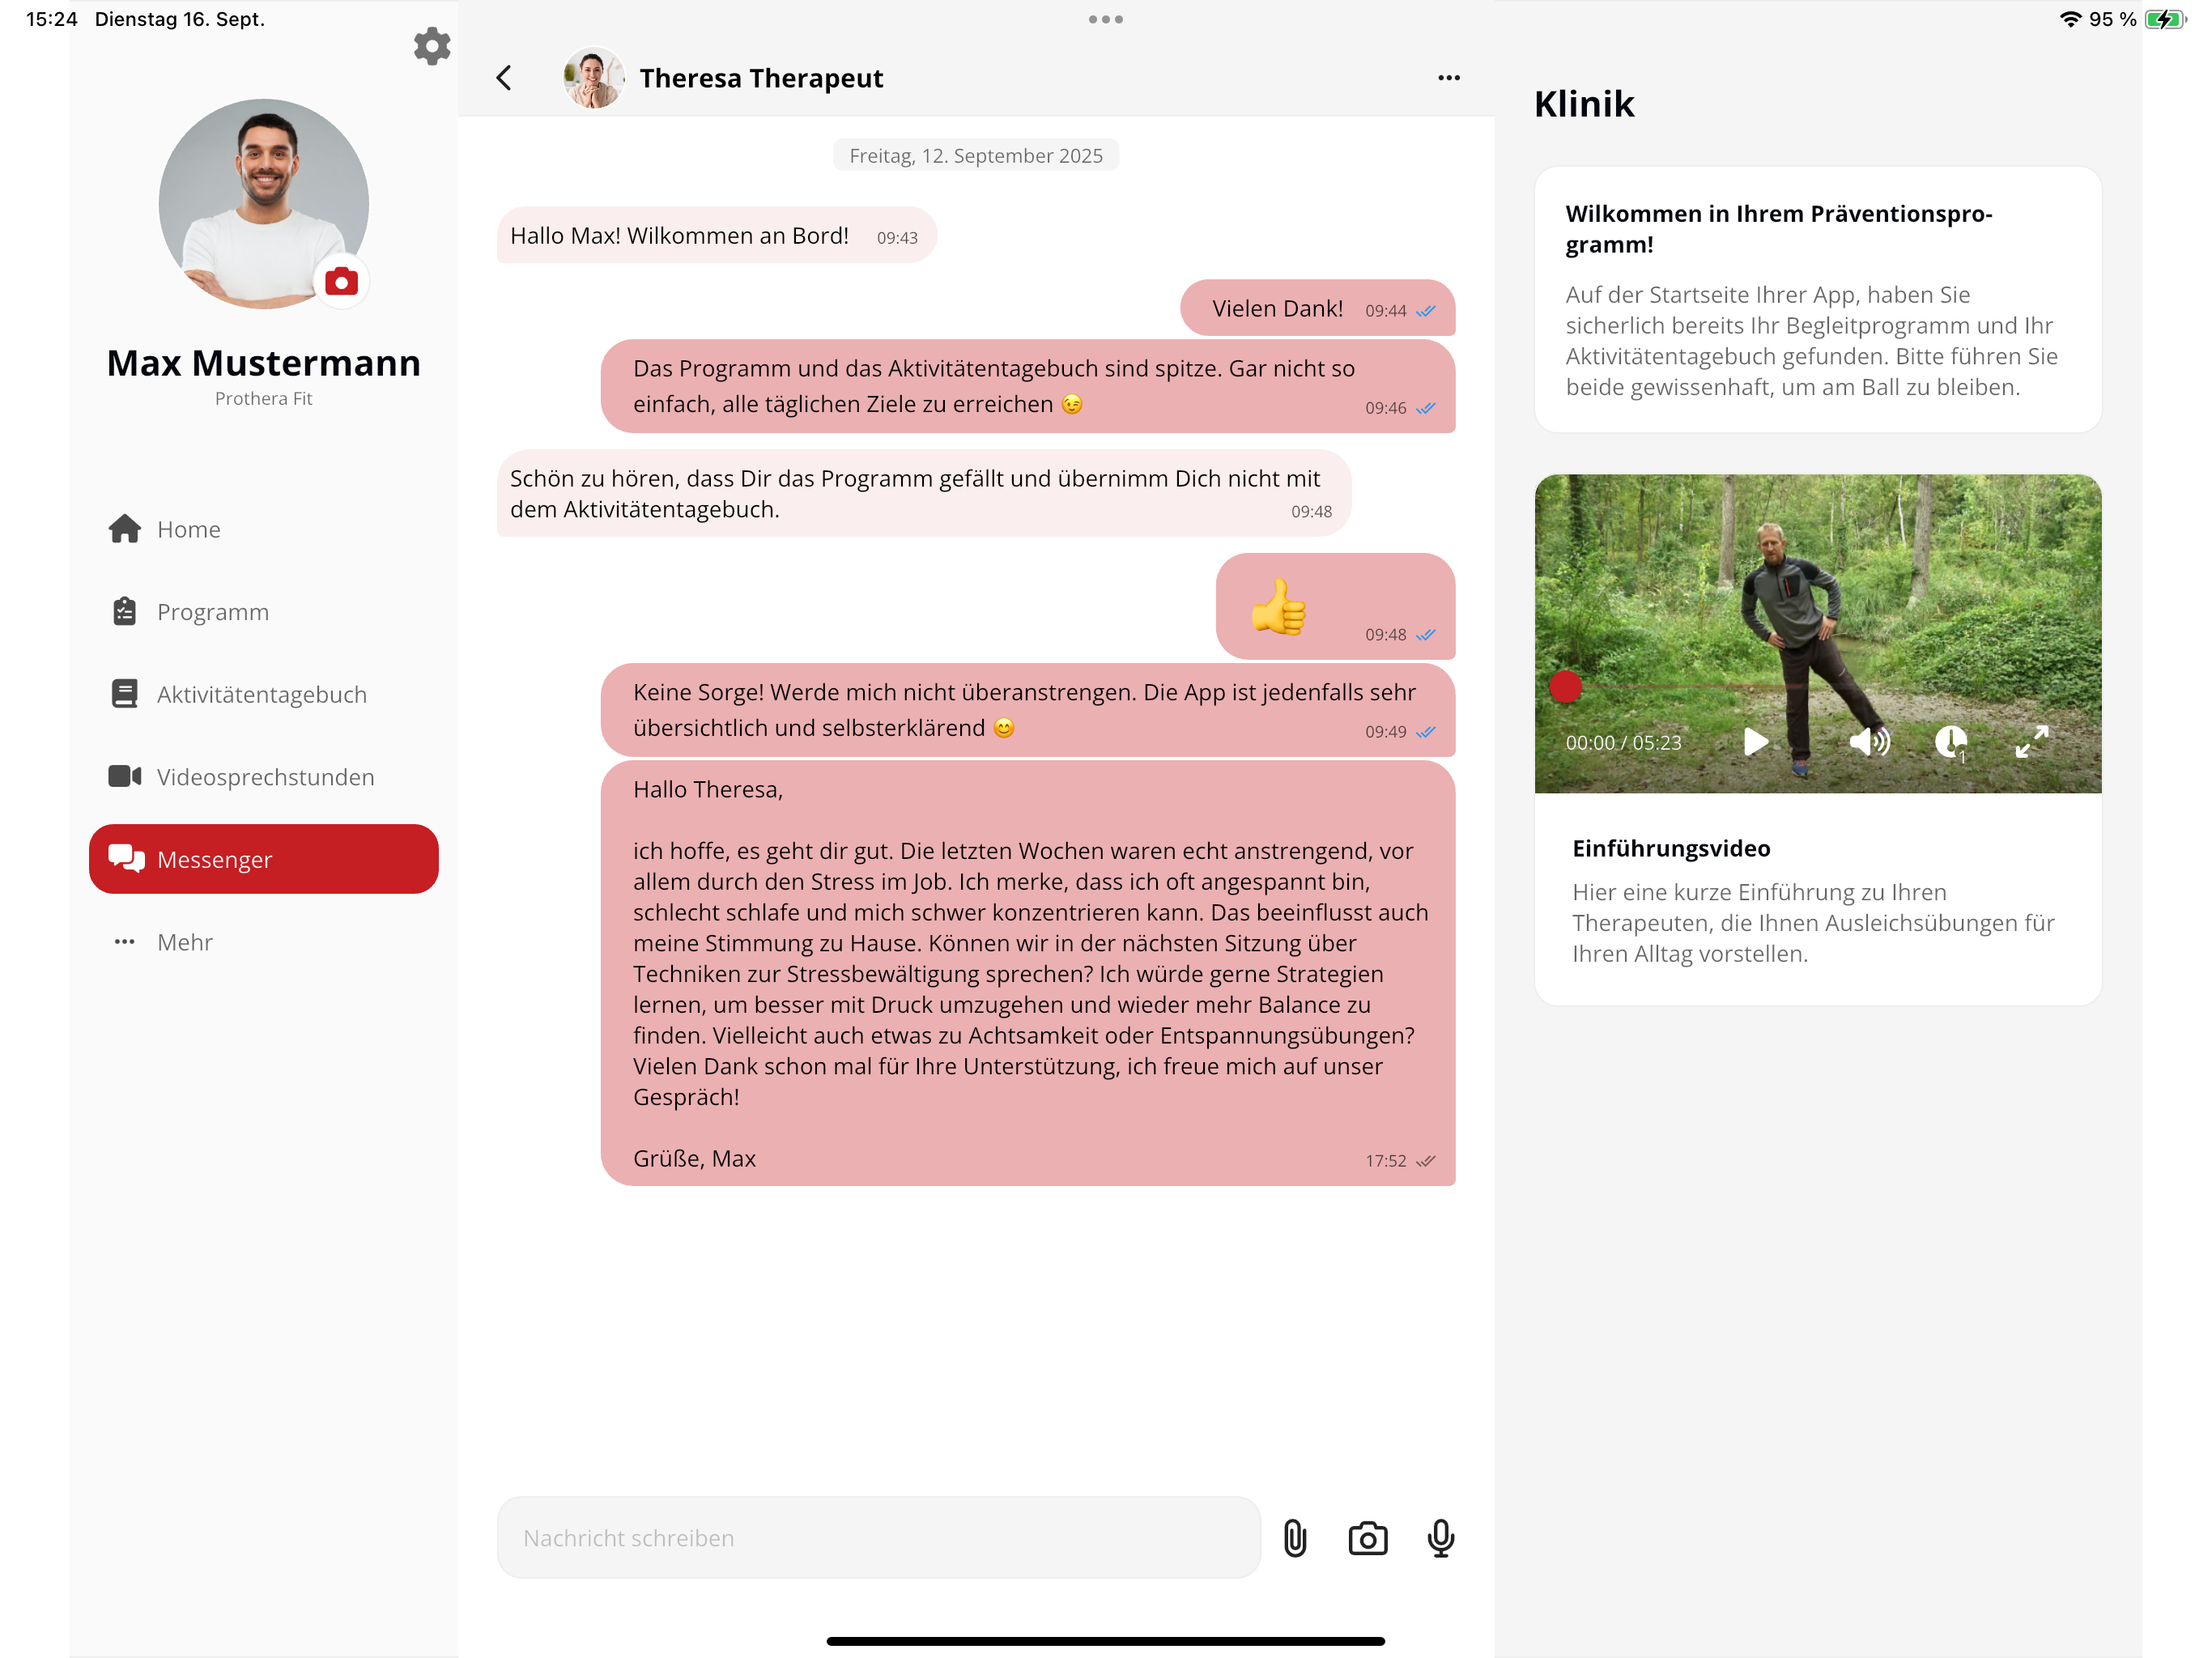
Task: Open settings with the gear icon
Action: pos(432,46)
